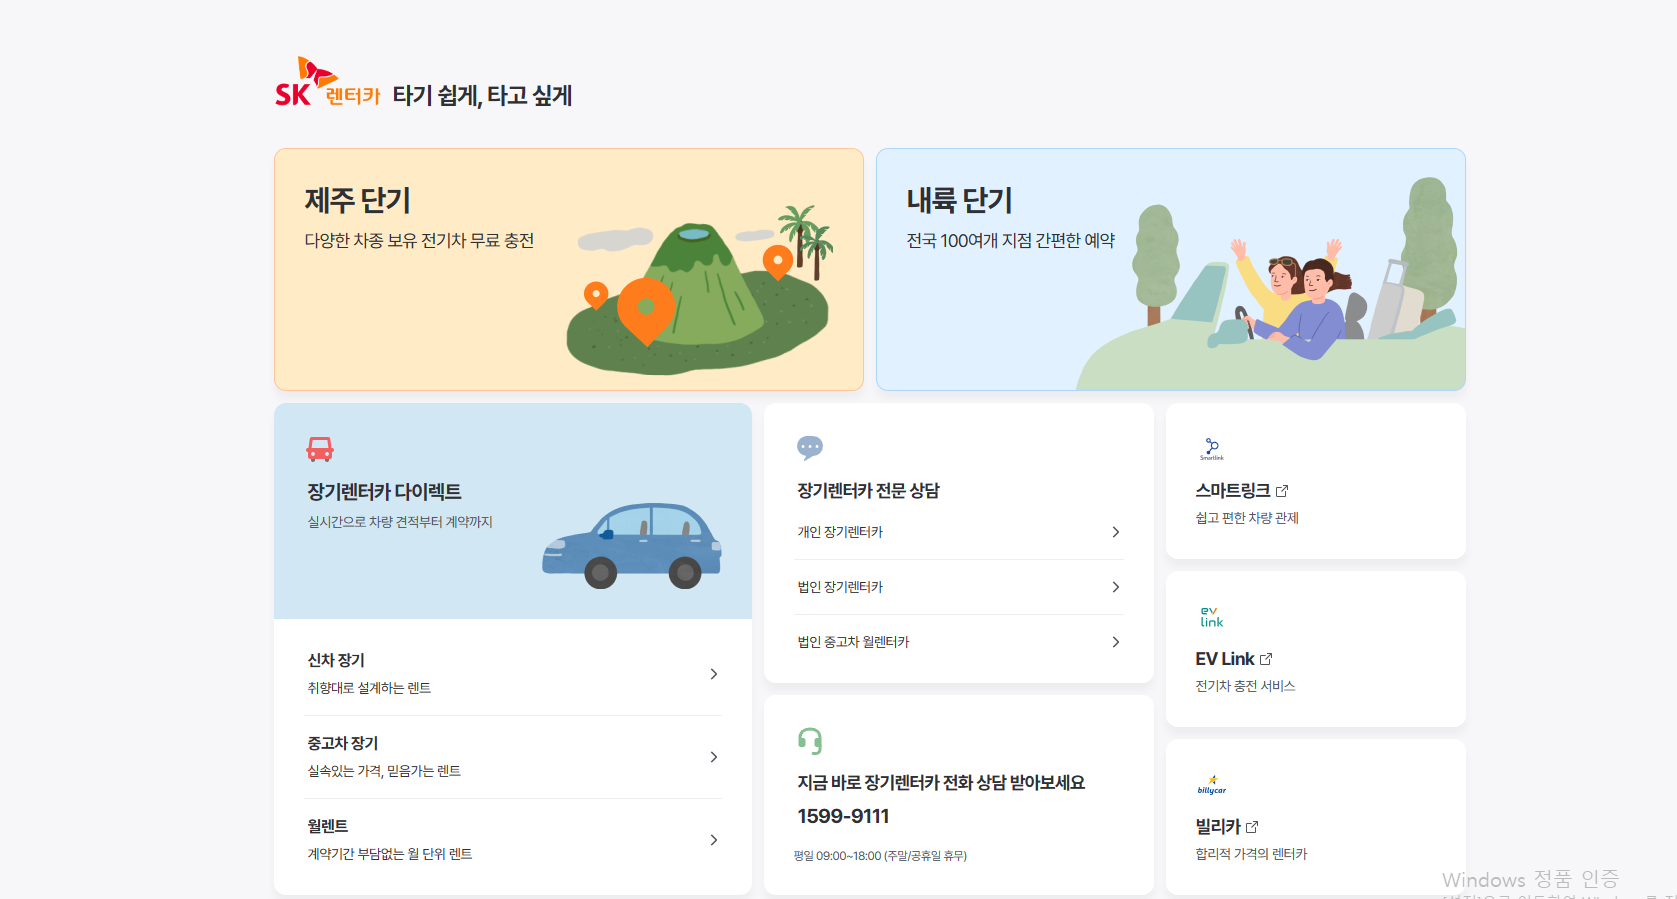Click the phone number 1599-9111
The height and width of the screenshot is (899, 1677).
point(843,816)
